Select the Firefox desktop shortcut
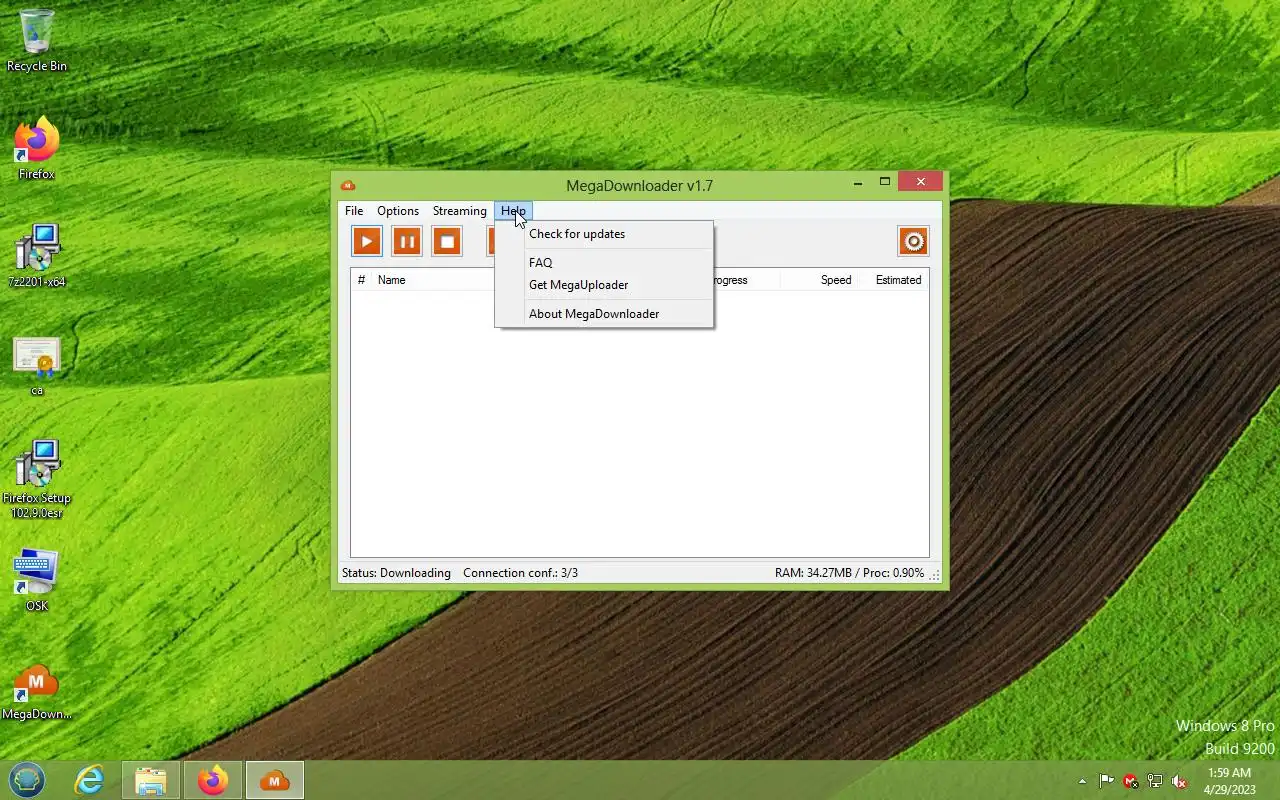The image size is (1280, 800). 37,149
